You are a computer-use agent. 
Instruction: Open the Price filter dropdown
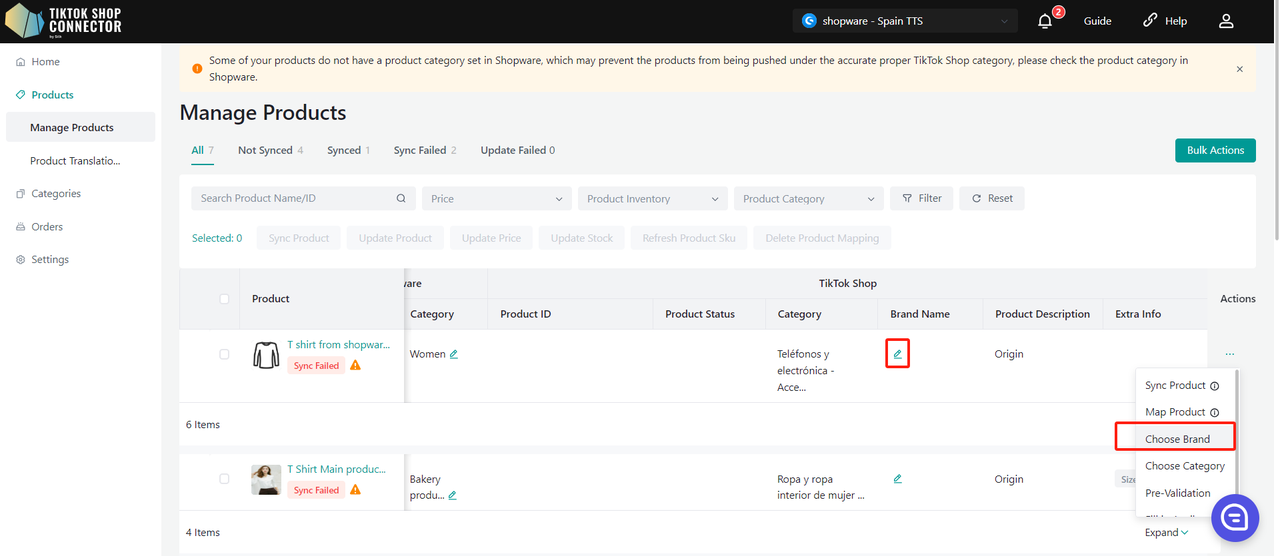click(496, 199)
